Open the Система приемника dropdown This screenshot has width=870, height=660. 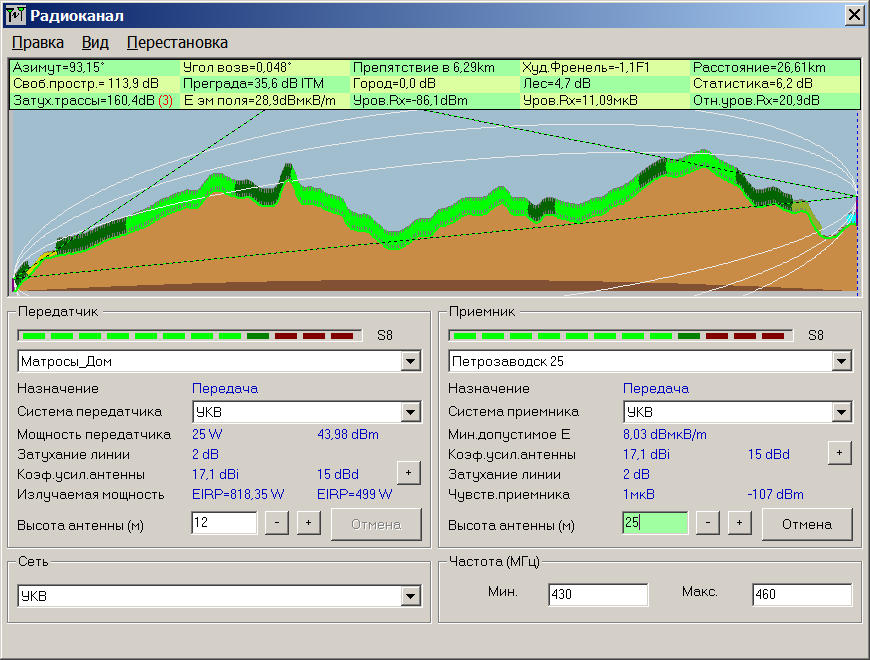click(842, 412)
